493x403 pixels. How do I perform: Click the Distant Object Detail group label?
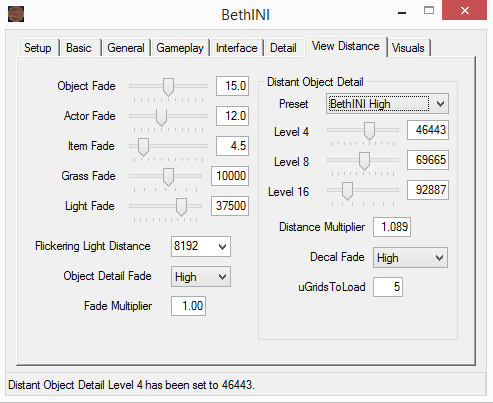(315, 82)
